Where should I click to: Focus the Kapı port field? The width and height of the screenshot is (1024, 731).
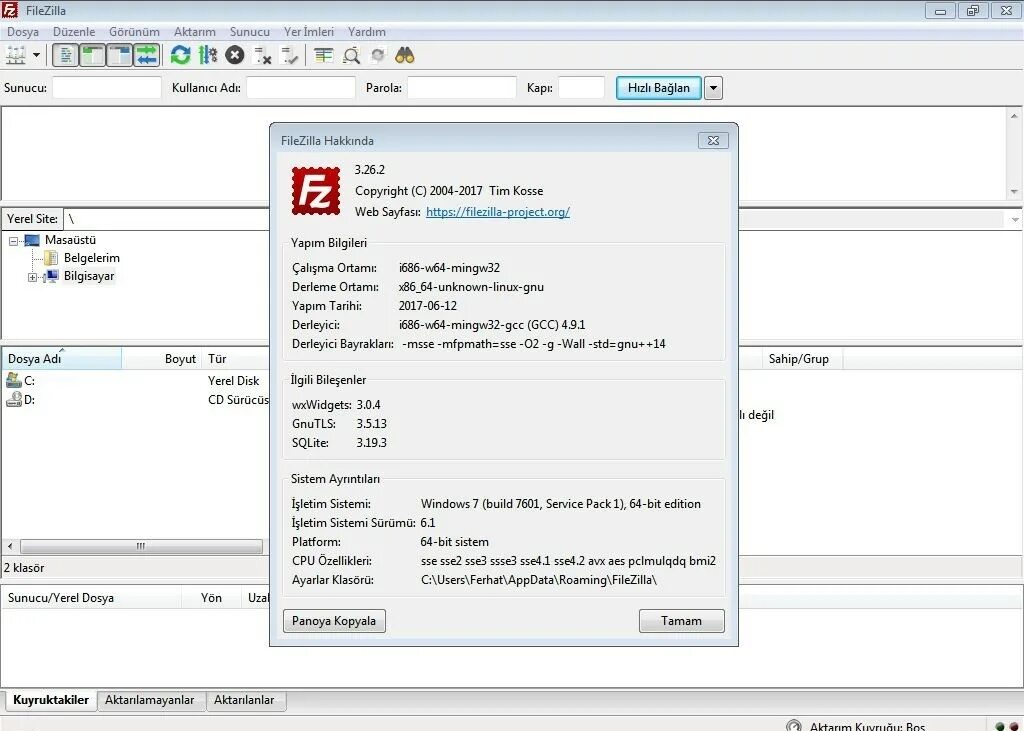[582, 88]
